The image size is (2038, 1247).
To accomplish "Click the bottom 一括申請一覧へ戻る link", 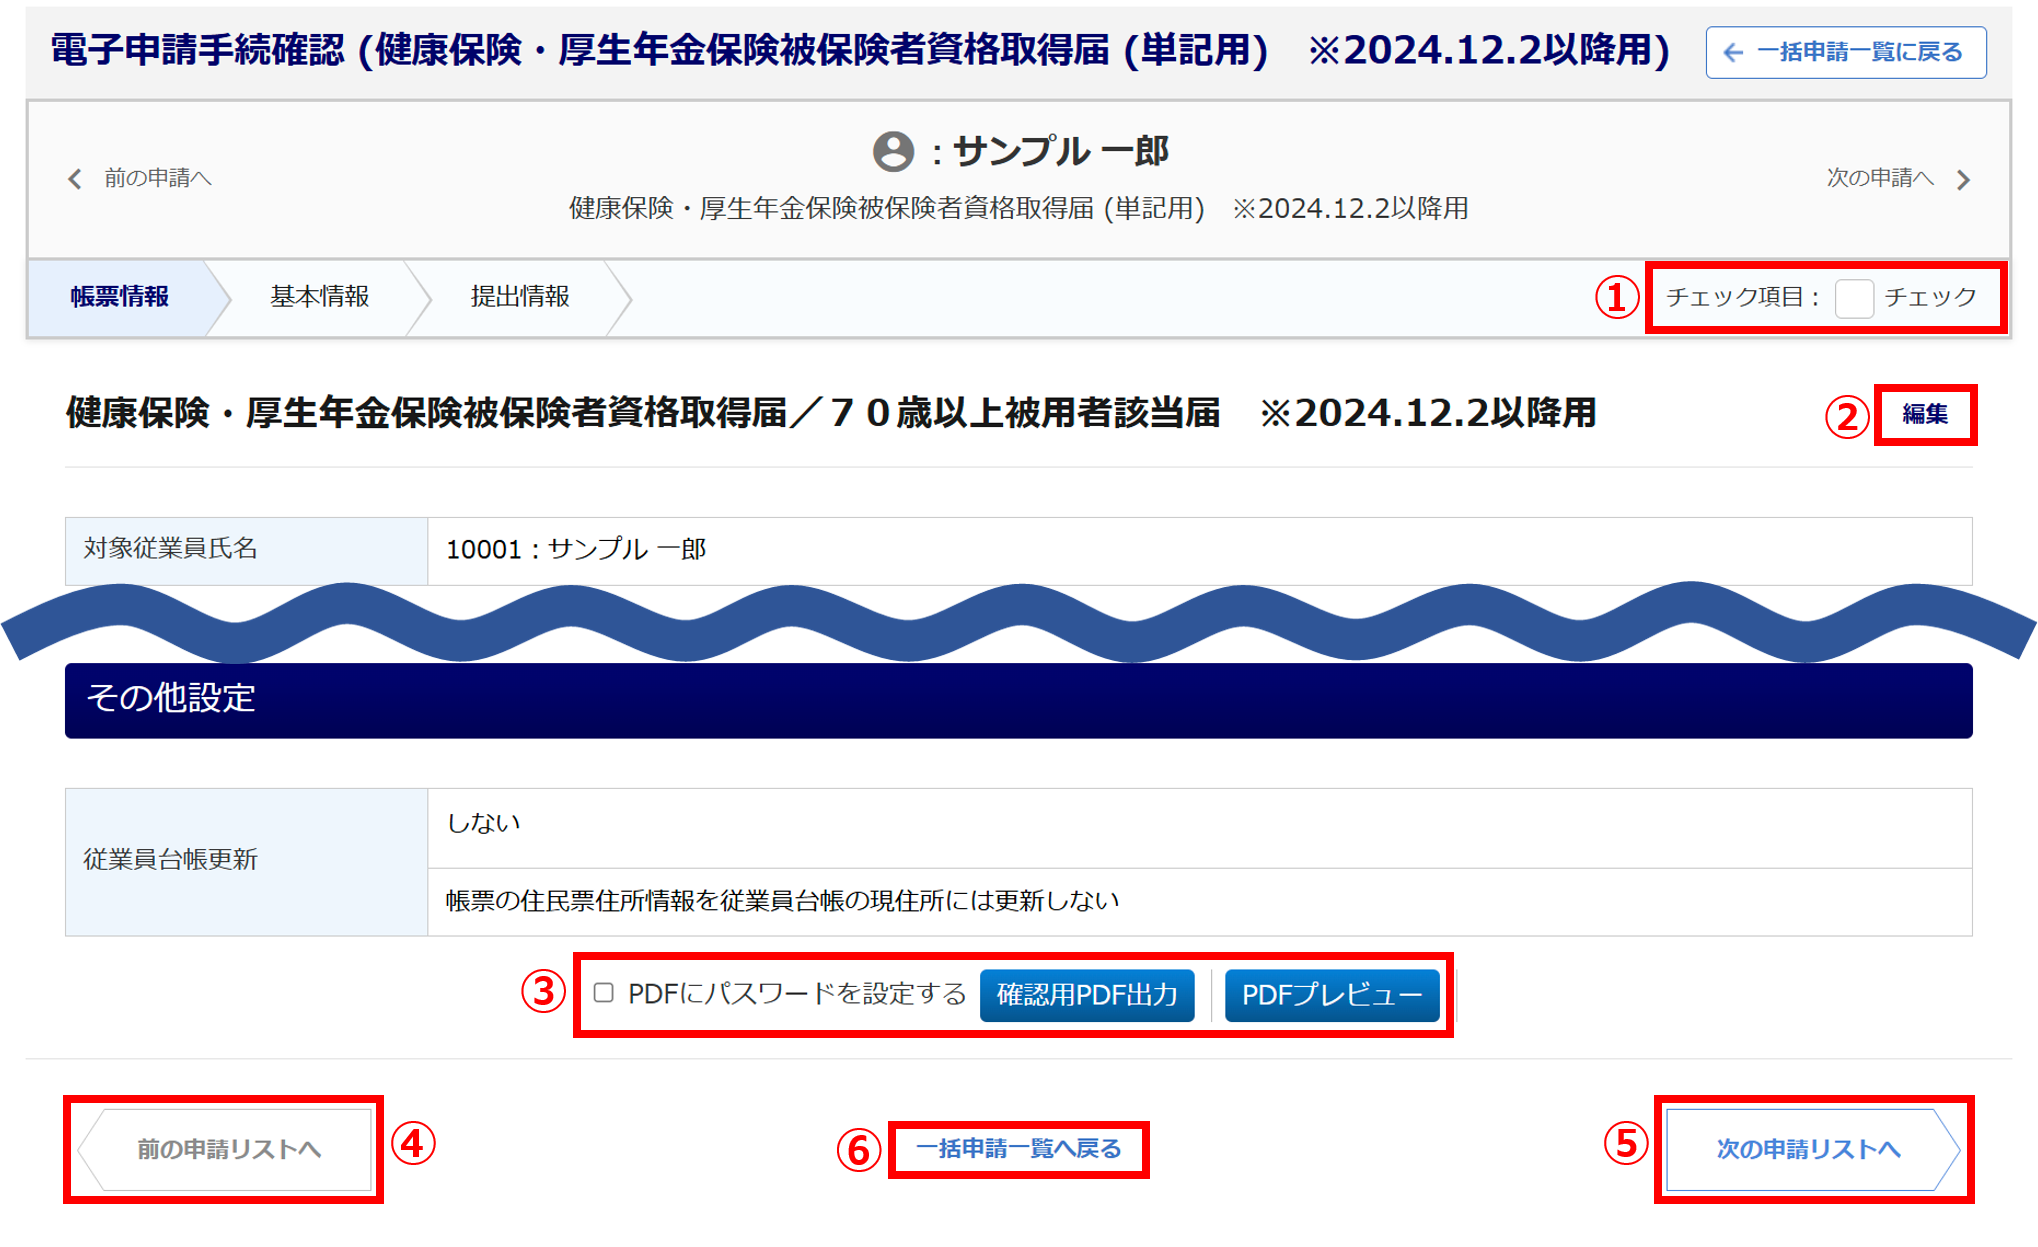I will (x=1018, y=1149).
